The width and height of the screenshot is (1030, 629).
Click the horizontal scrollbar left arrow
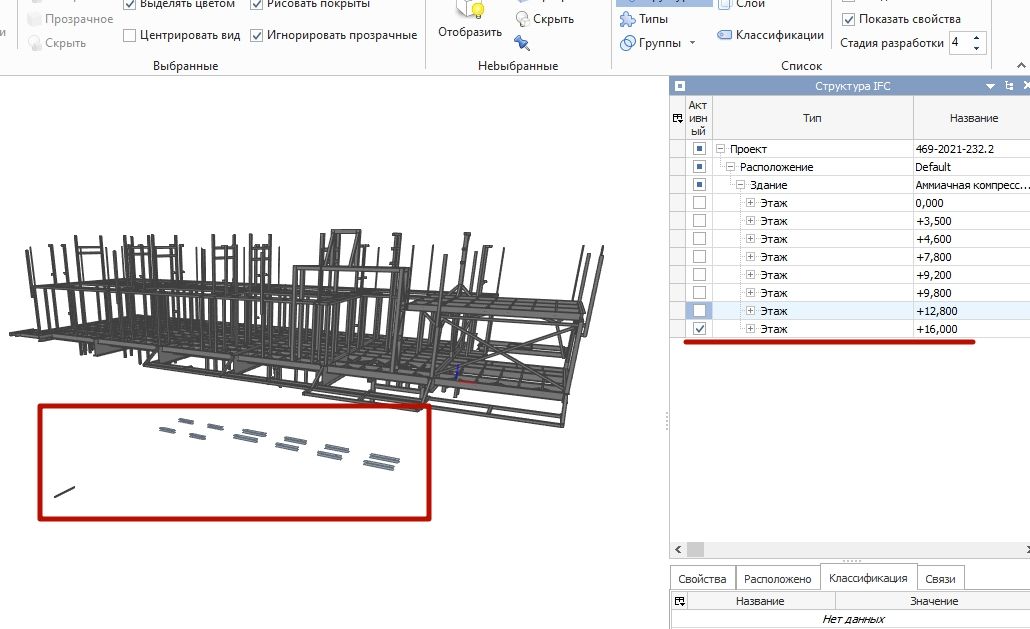[678, 549]
